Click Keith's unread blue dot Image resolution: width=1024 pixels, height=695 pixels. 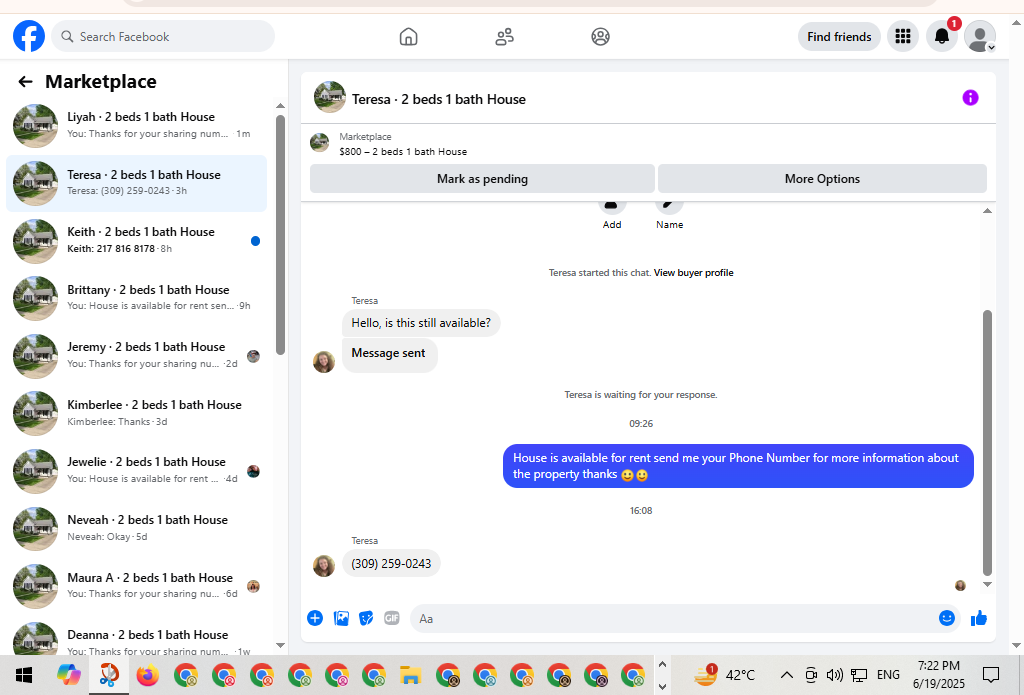[255, 241]
